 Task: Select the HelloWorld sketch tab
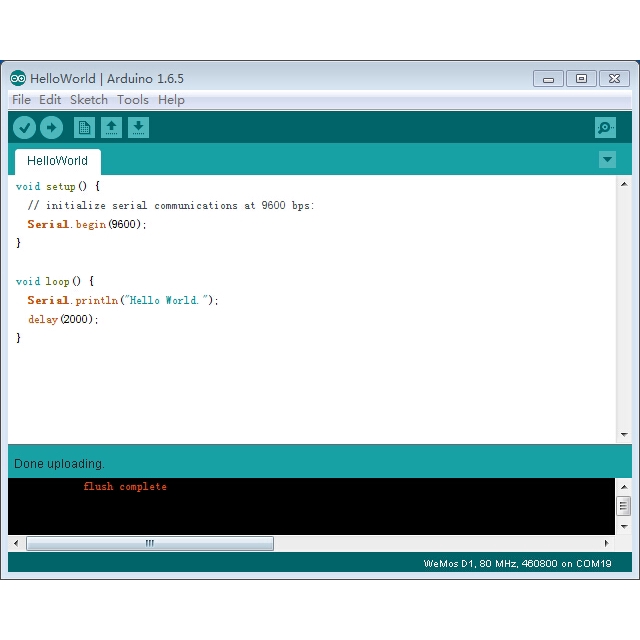[x=57, y=161]
